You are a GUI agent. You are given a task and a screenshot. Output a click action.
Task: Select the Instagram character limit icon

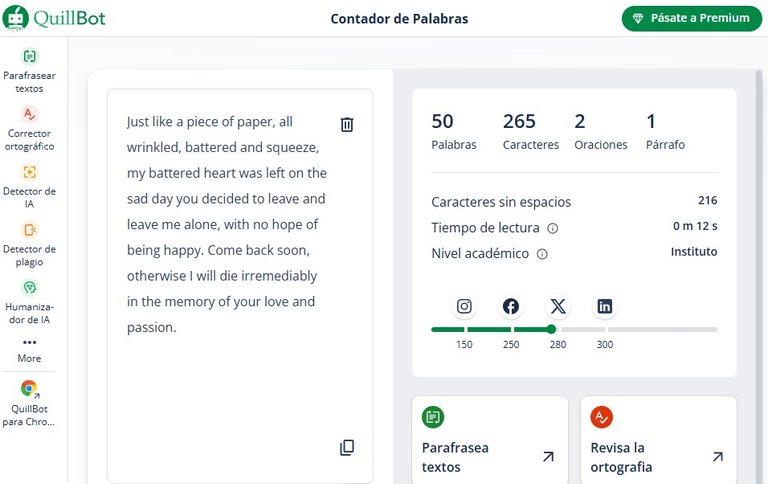(464, 306)
